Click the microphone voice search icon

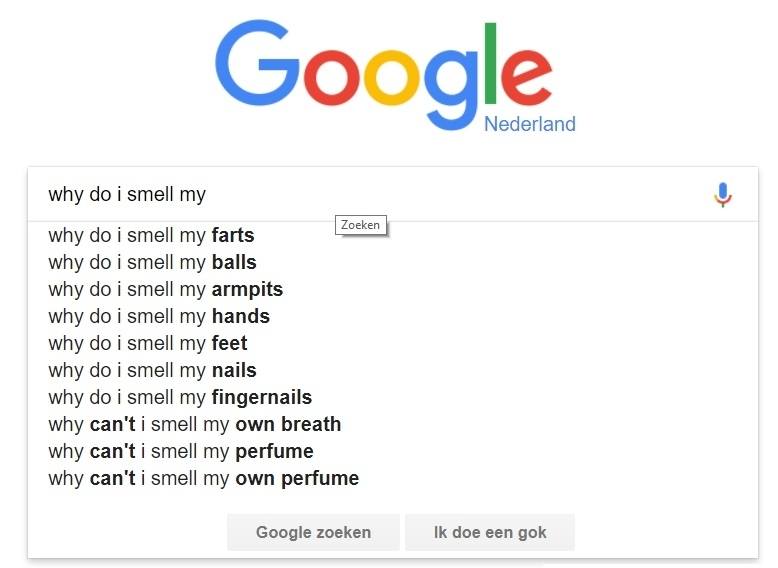point(722,194)
